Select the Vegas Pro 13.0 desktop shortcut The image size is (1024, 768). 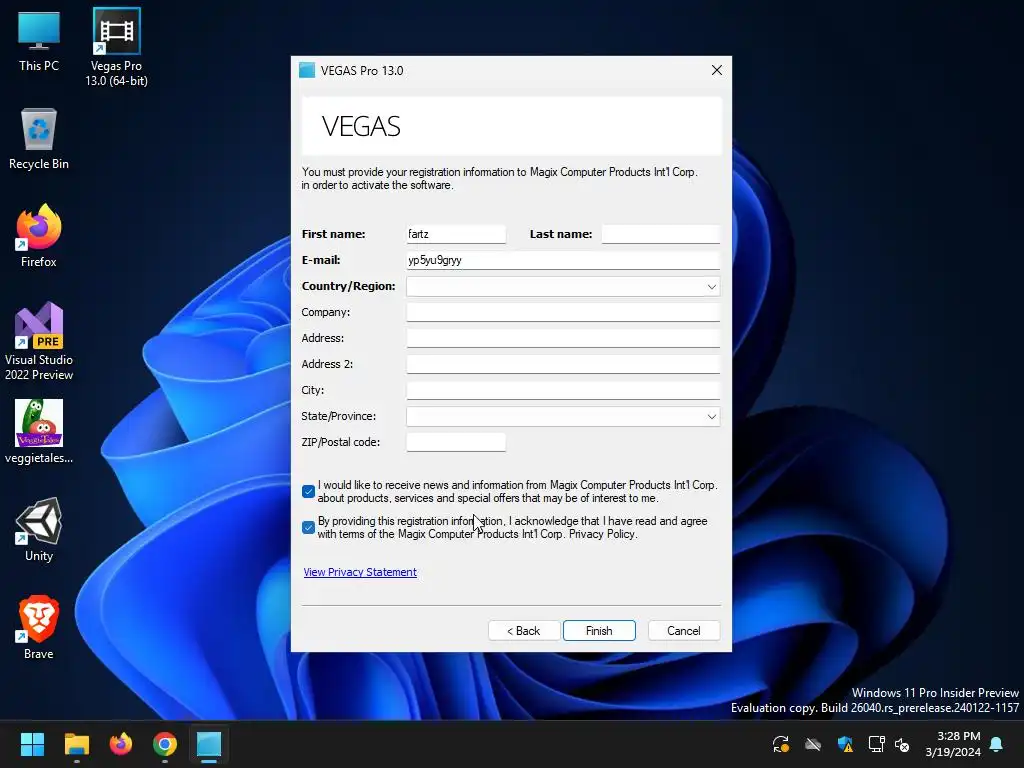[116, 47]
